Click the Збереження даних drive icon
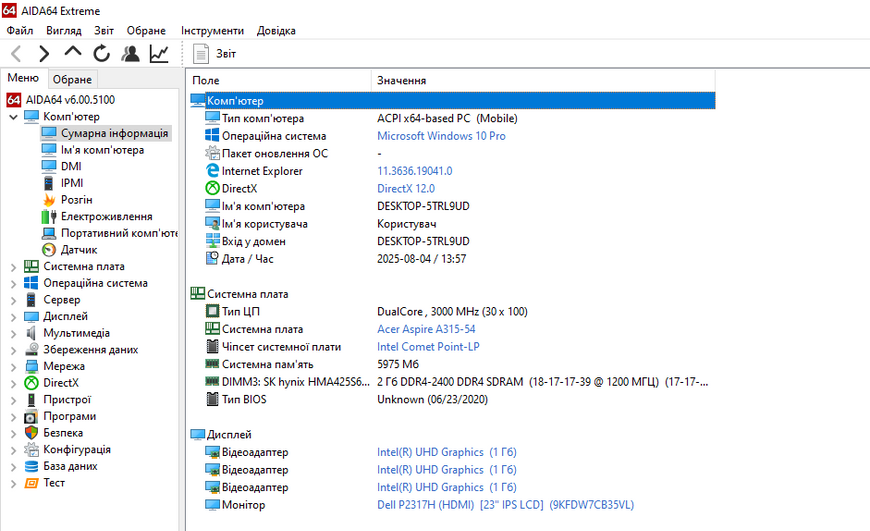The image size is (870, 531). pos(32,350)
